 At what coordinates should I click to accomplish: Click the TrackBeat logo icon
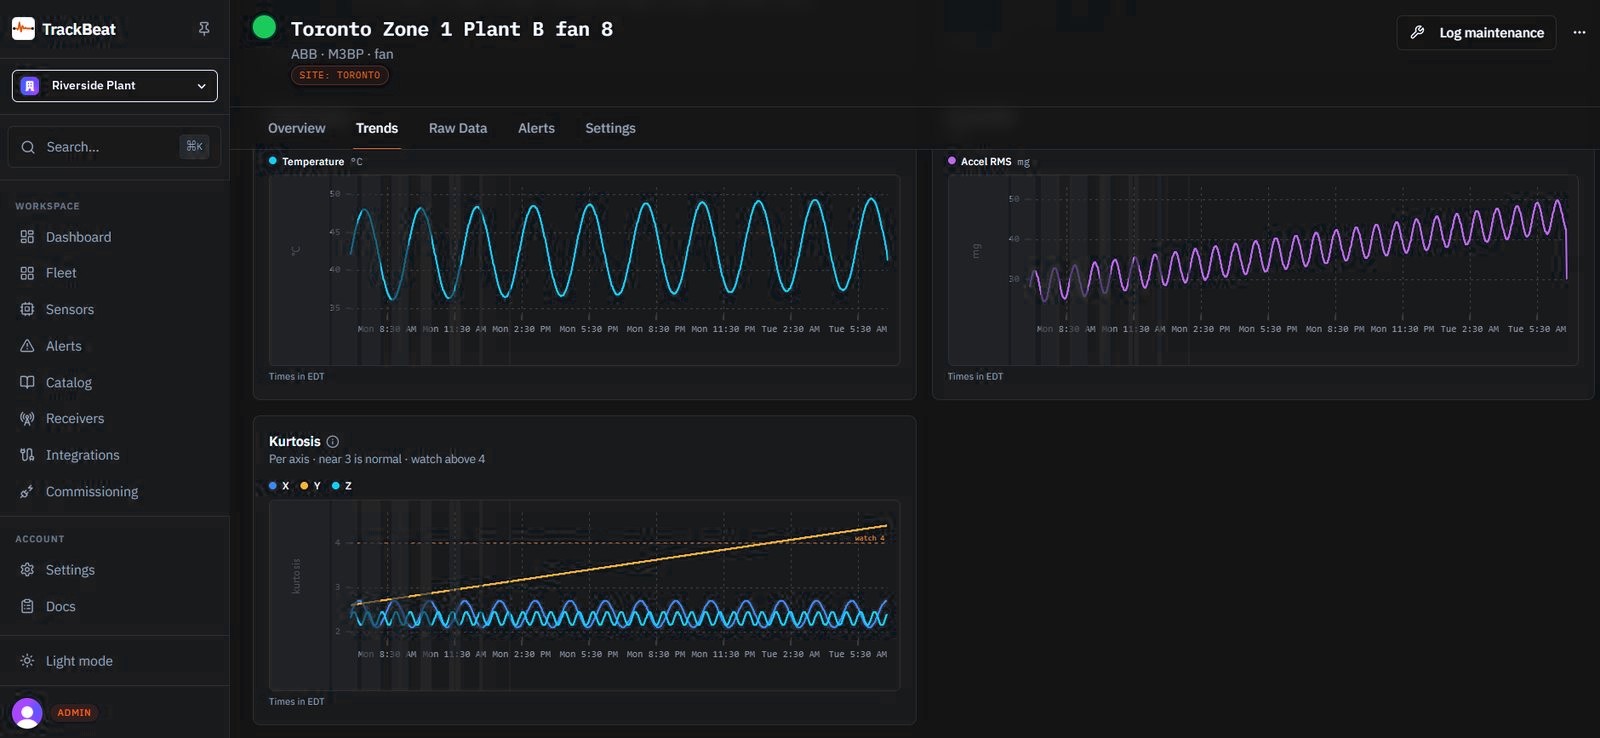(23, 29)
